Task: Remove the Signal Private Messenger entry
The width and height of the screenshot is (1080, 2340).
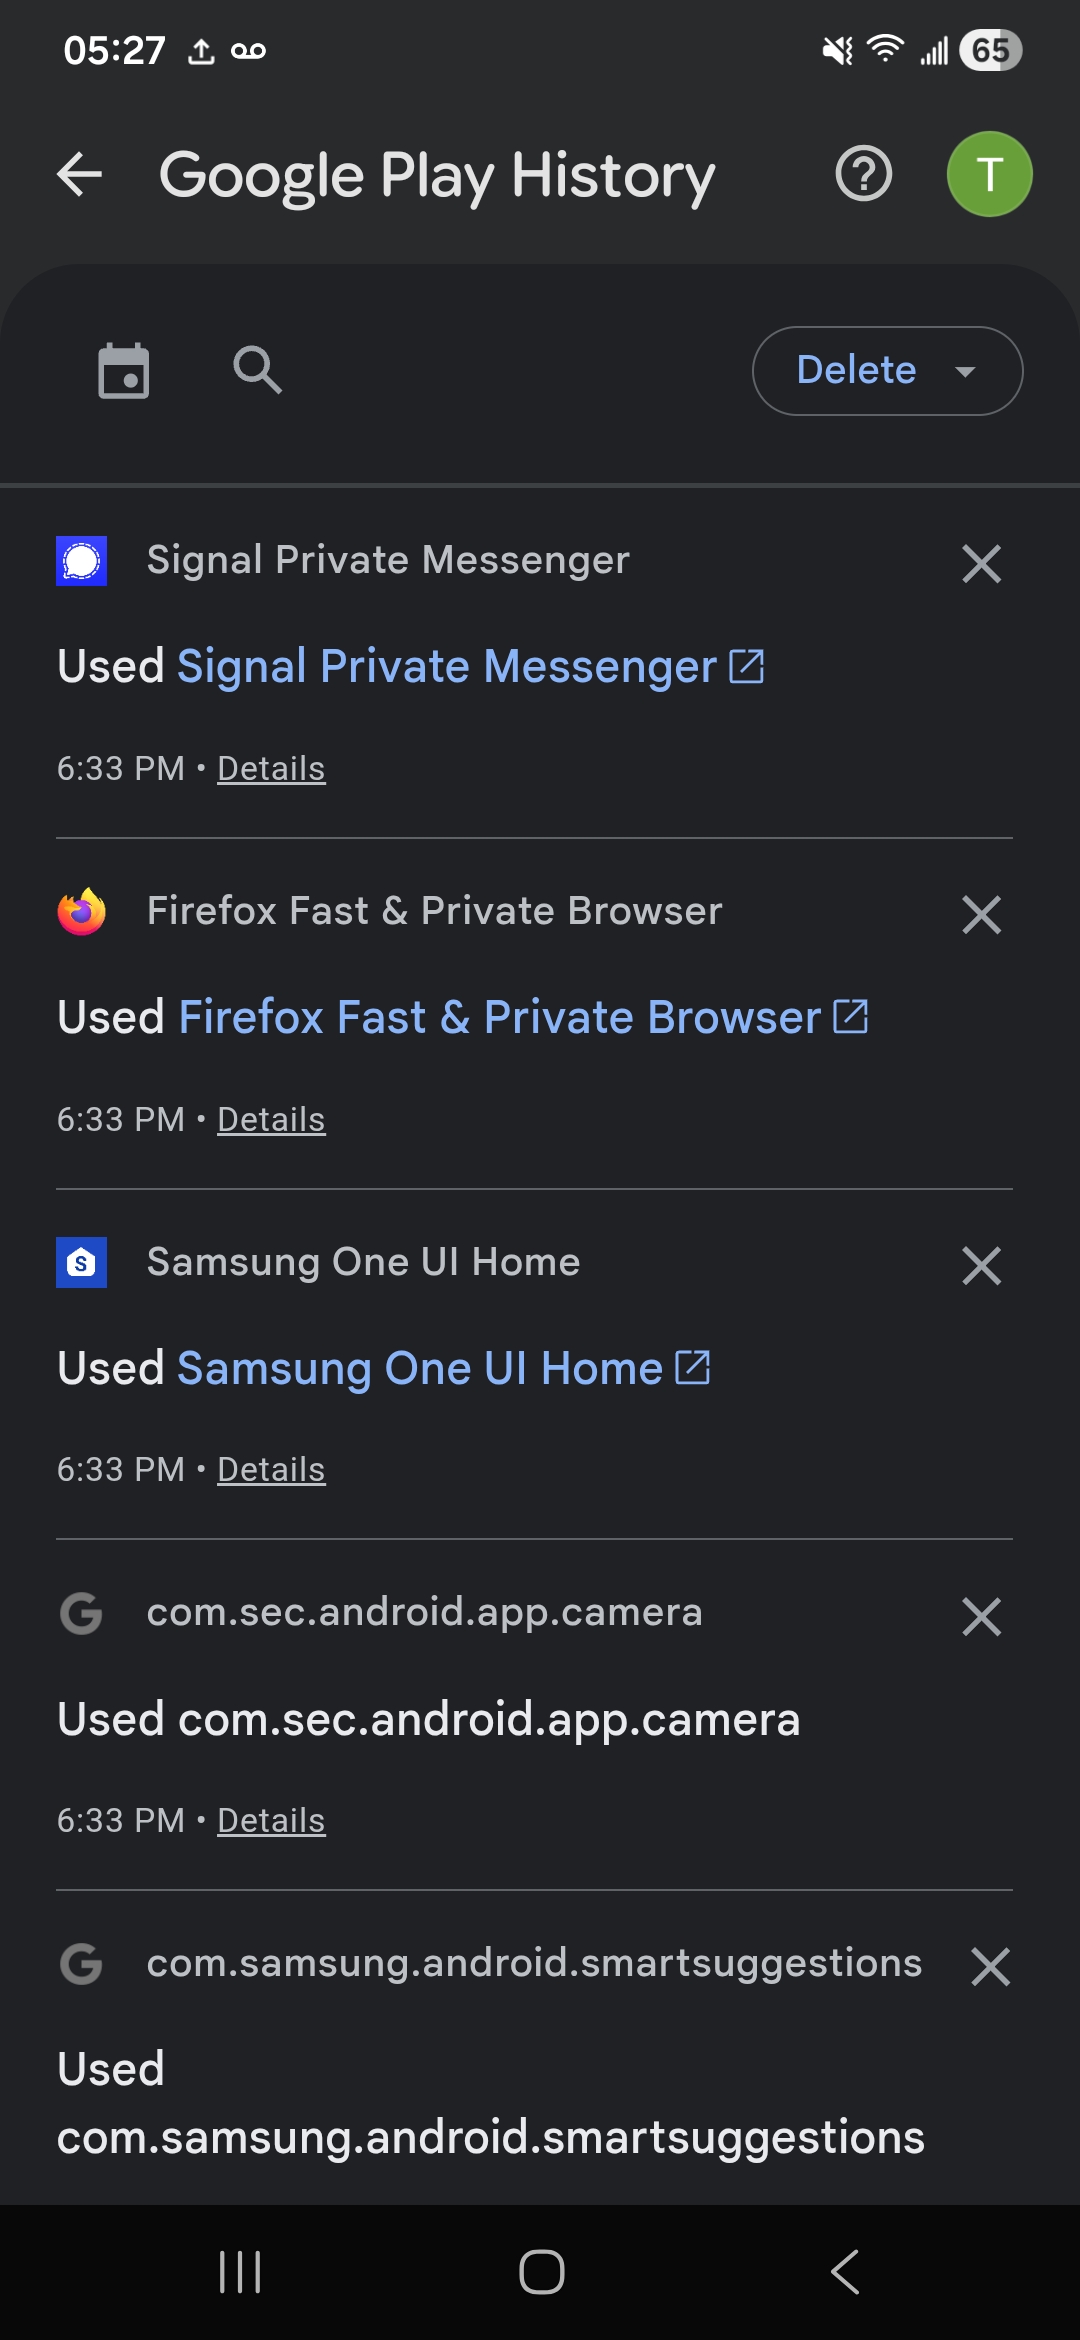Action: [981, 564]
